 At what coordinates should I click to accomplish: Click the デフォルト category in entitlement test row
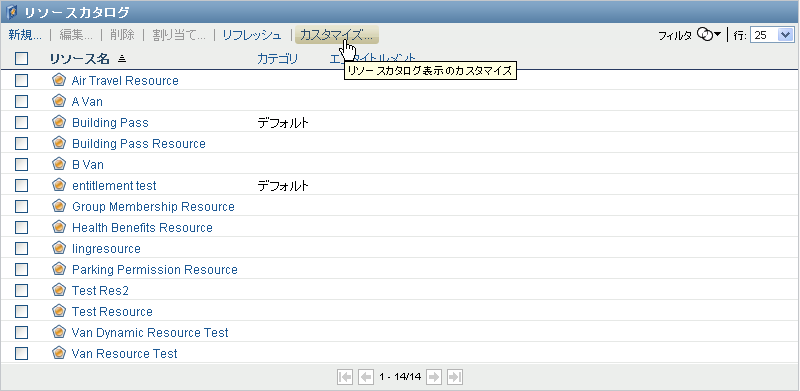point(283,185)
